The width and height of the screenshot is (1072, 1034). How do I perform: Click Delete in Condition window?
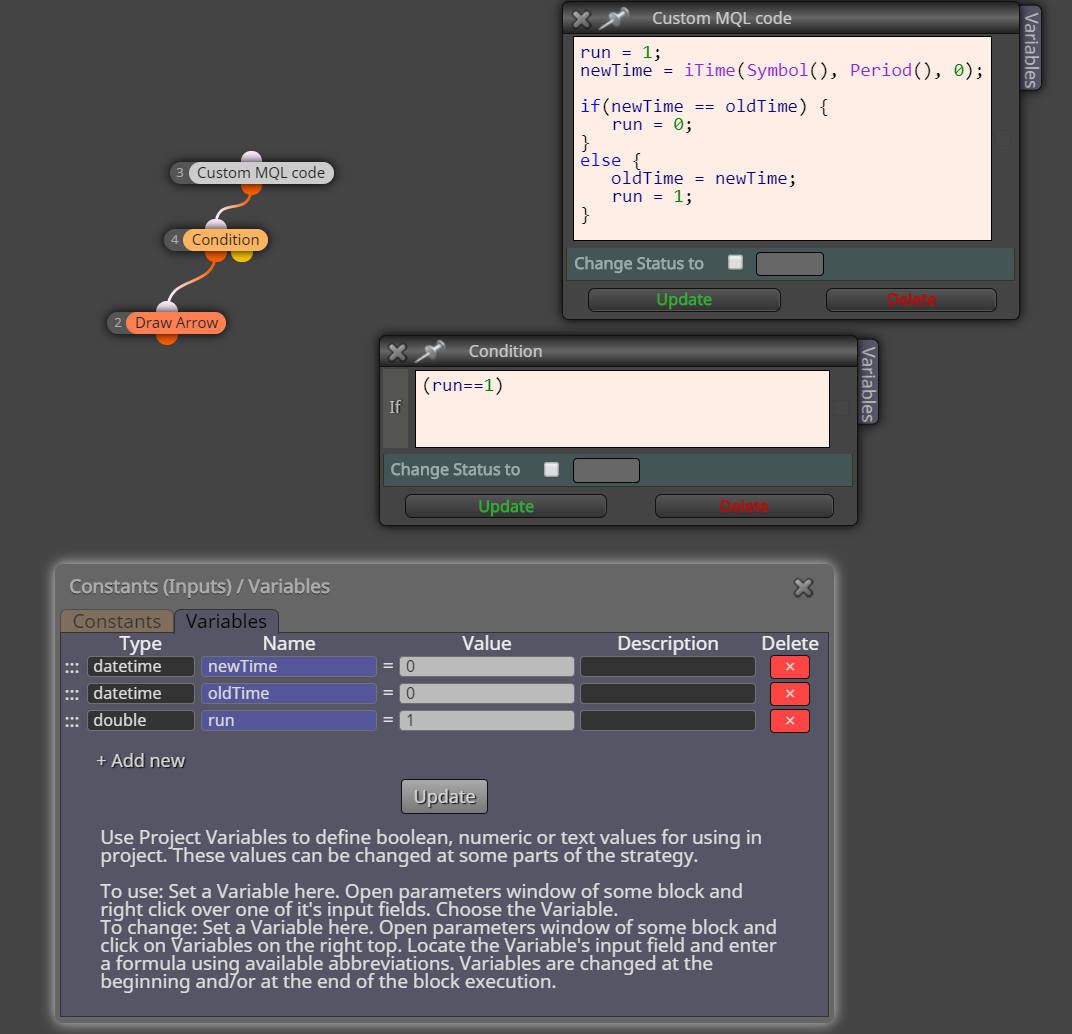coord(744,506)
